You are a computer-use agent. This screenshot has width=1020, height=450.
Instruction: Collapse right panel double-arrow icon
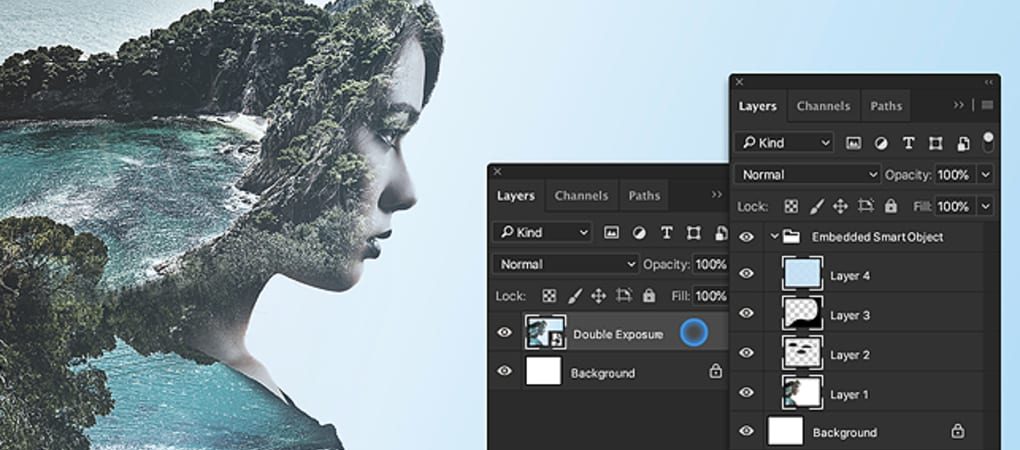point(989,83)
